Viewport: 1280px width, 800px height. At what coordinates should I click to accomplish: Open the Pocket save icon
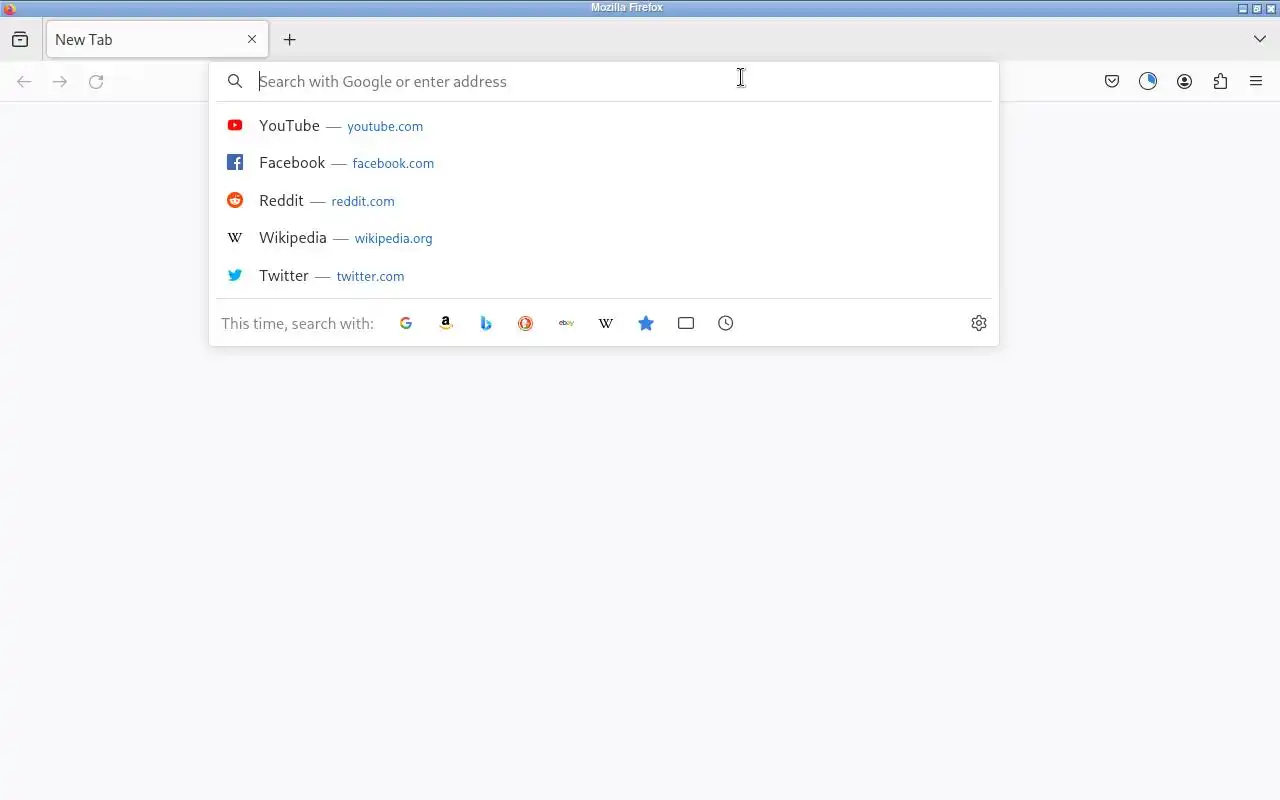tap(1112, 82)
